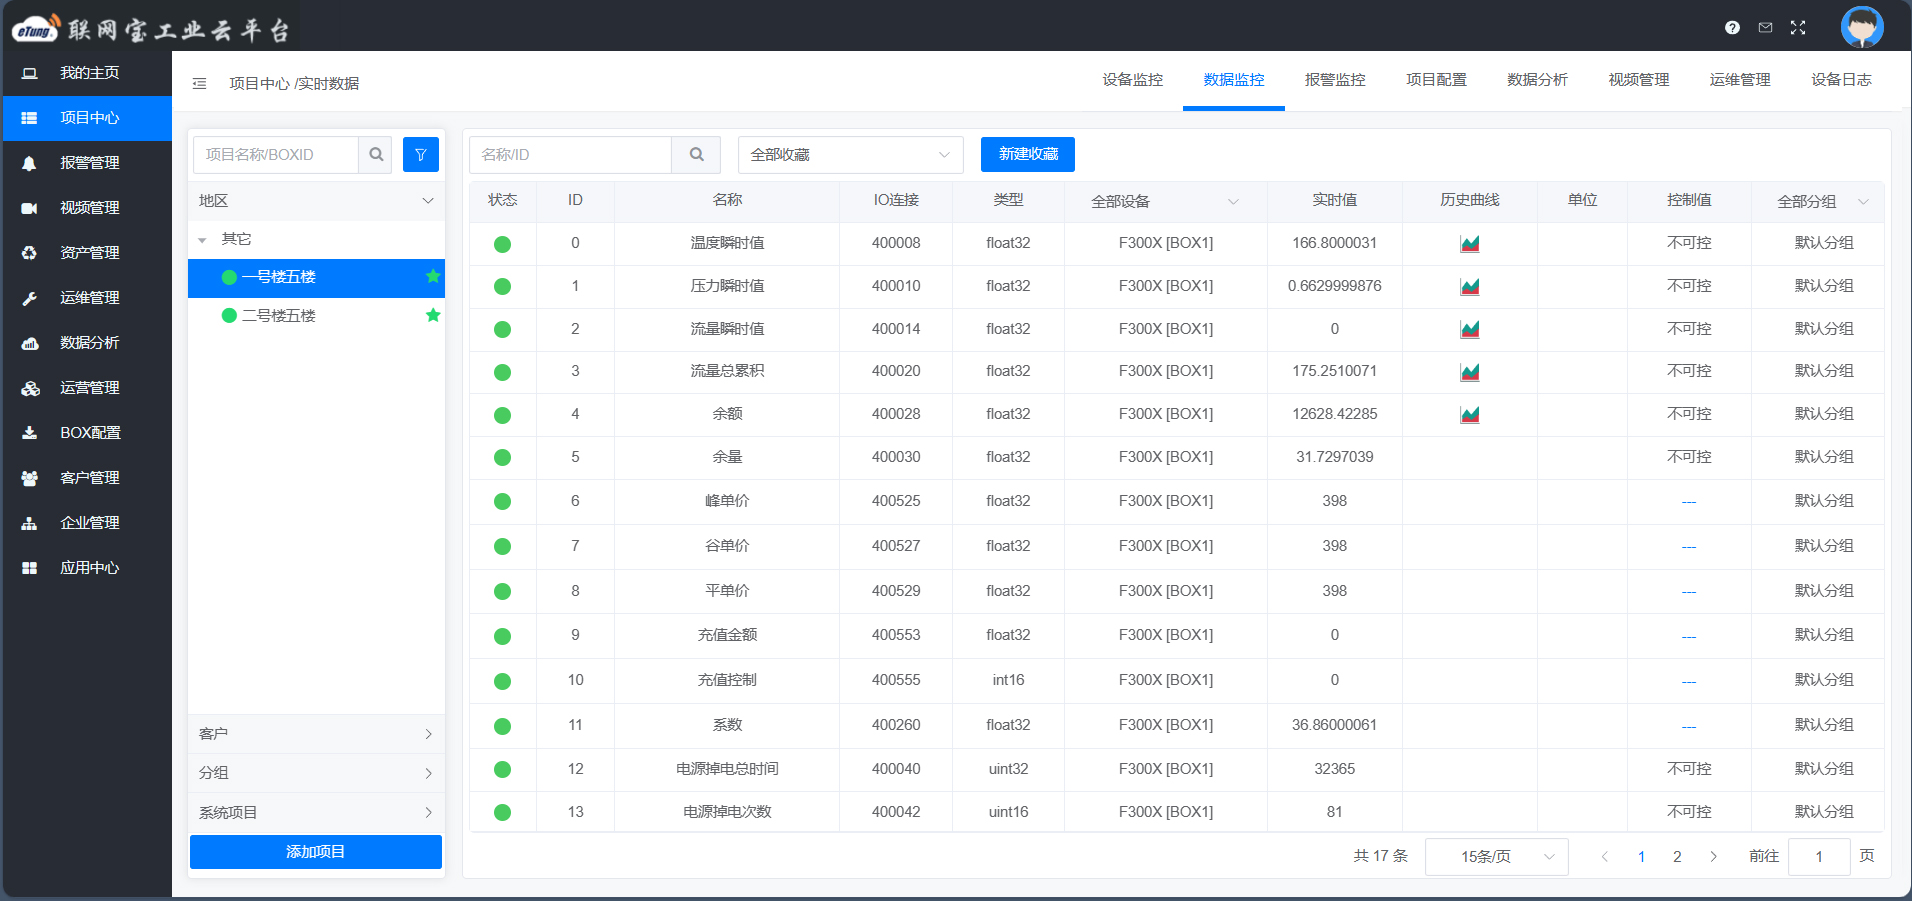Screen dimensions: 1912x901
Task: Switch to 报警监控 tab
Action: [1335, 80]
